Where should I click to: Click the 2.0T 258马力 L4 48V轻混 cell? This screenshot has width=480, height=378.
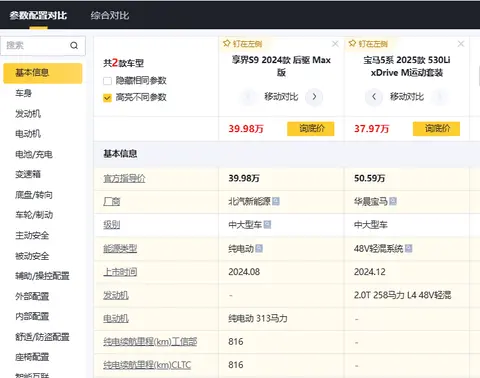(x=402, y=295)
